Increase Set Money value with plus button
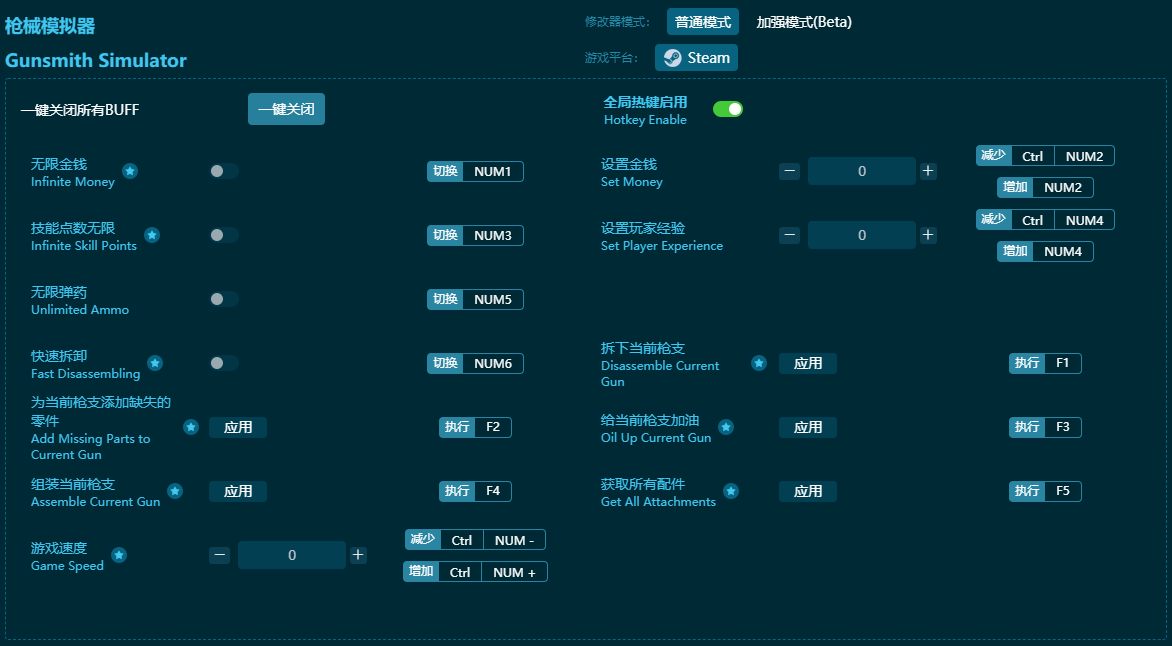Viewport: 1172px width, 646px height. (x=928, y=171)
